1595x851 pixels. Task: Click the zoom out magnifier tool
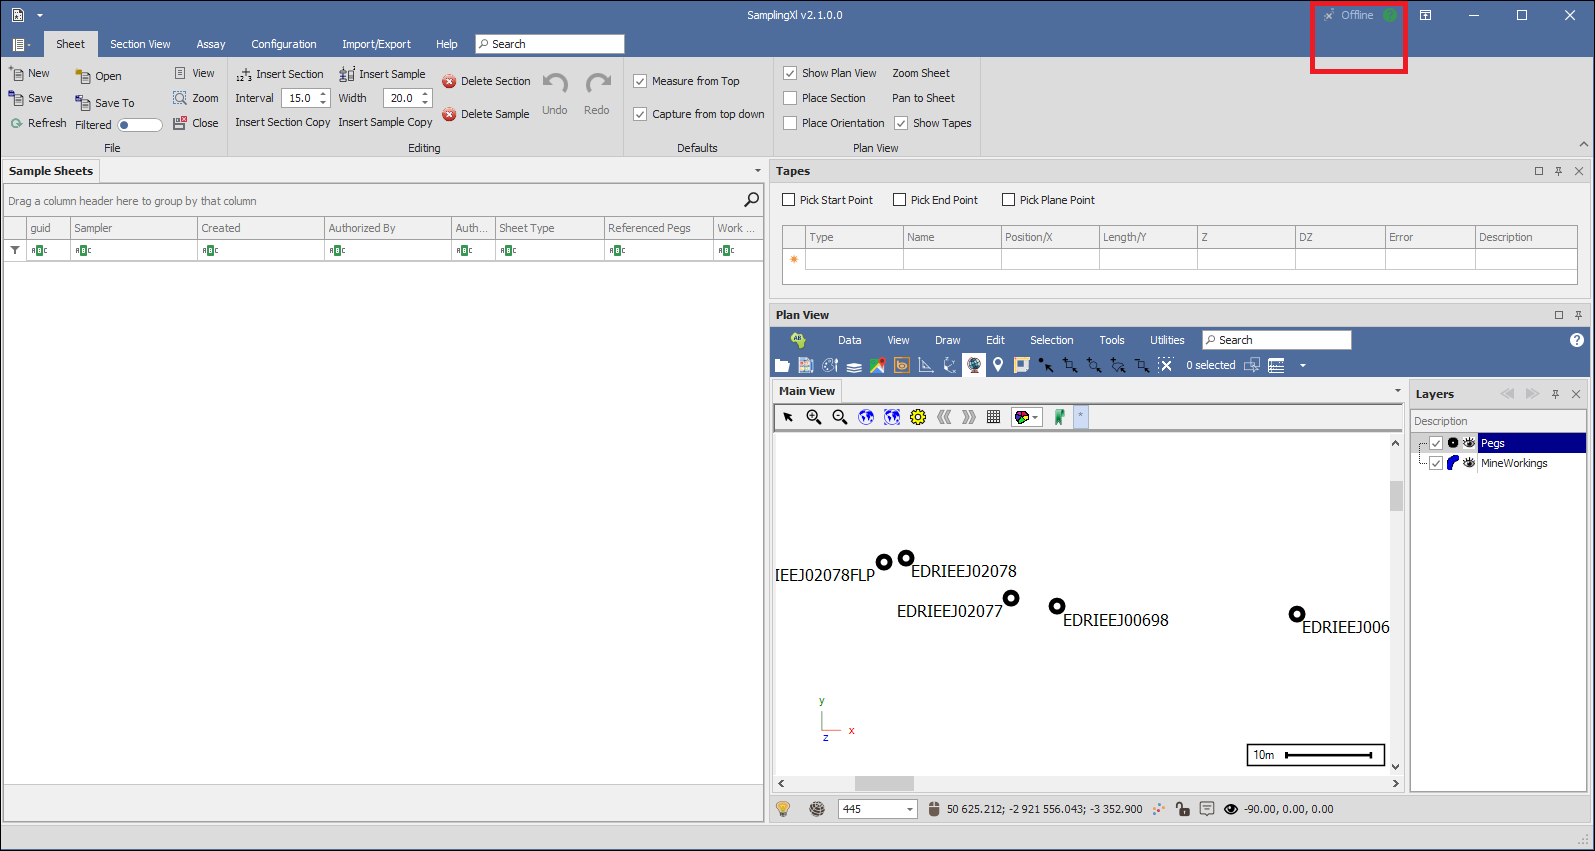pos(840,417)
